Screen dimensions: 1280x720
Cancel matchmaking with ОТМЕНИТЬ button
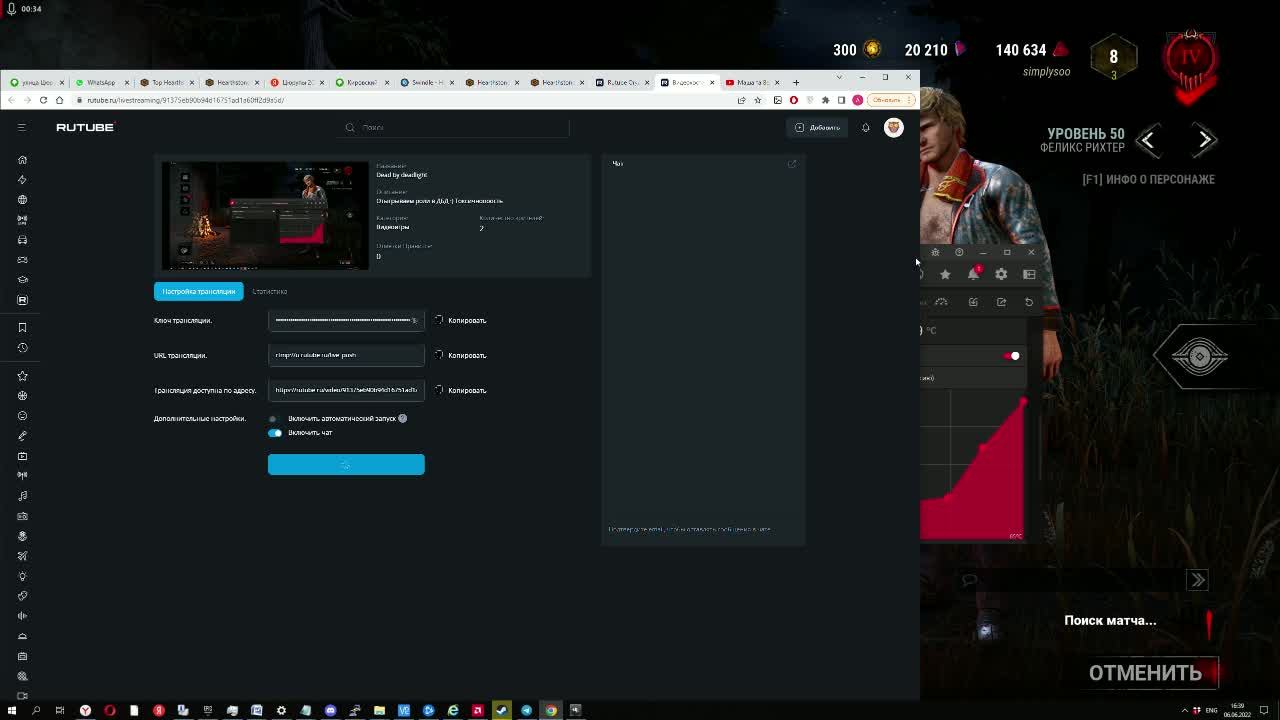1145,673
